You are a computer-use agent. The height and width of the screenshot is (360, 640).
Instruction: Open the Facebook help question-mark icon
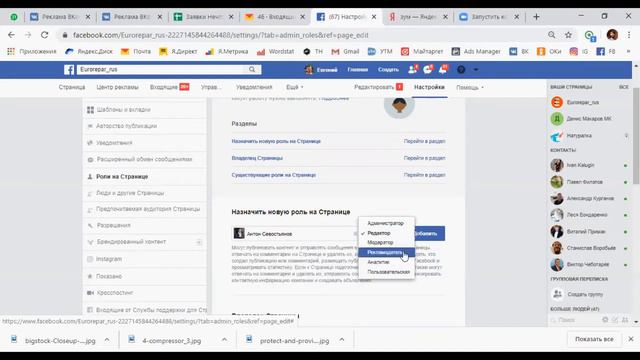pyautogui.click(x=461, y=70)
